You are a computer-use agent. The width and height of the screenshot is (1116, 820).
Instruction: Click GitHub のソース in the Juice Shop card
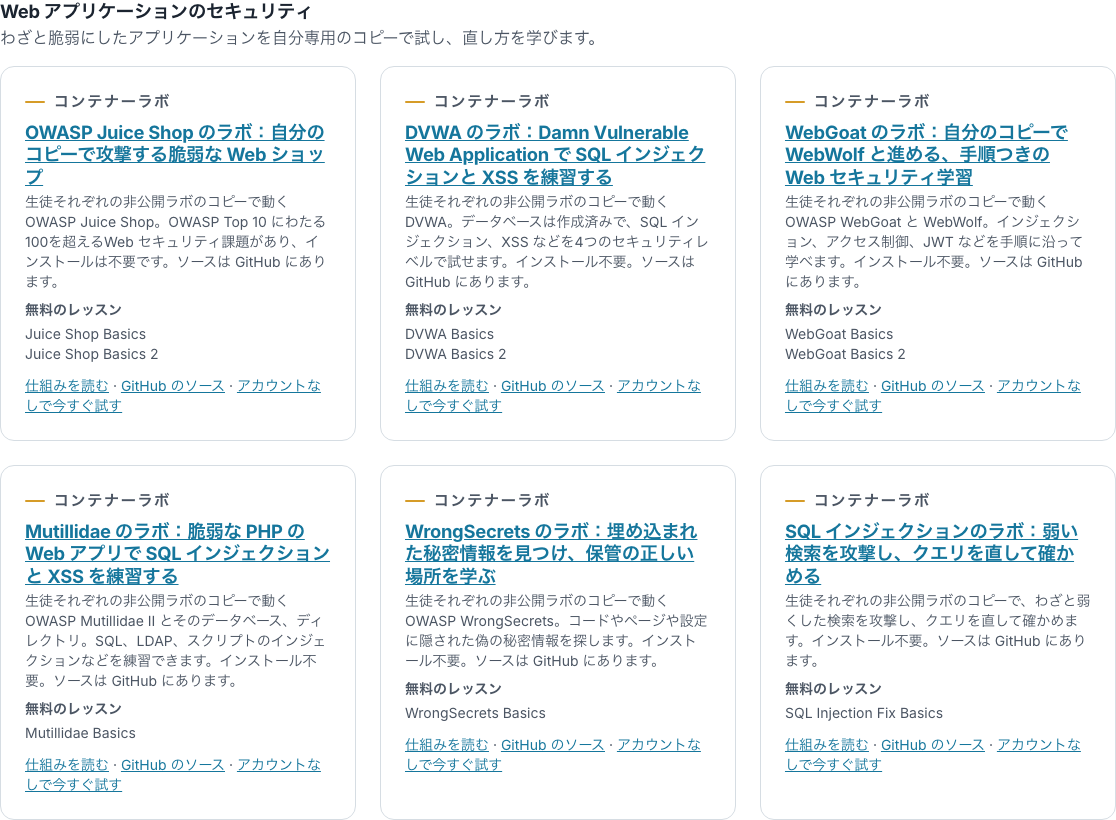(x=172, y=386)
